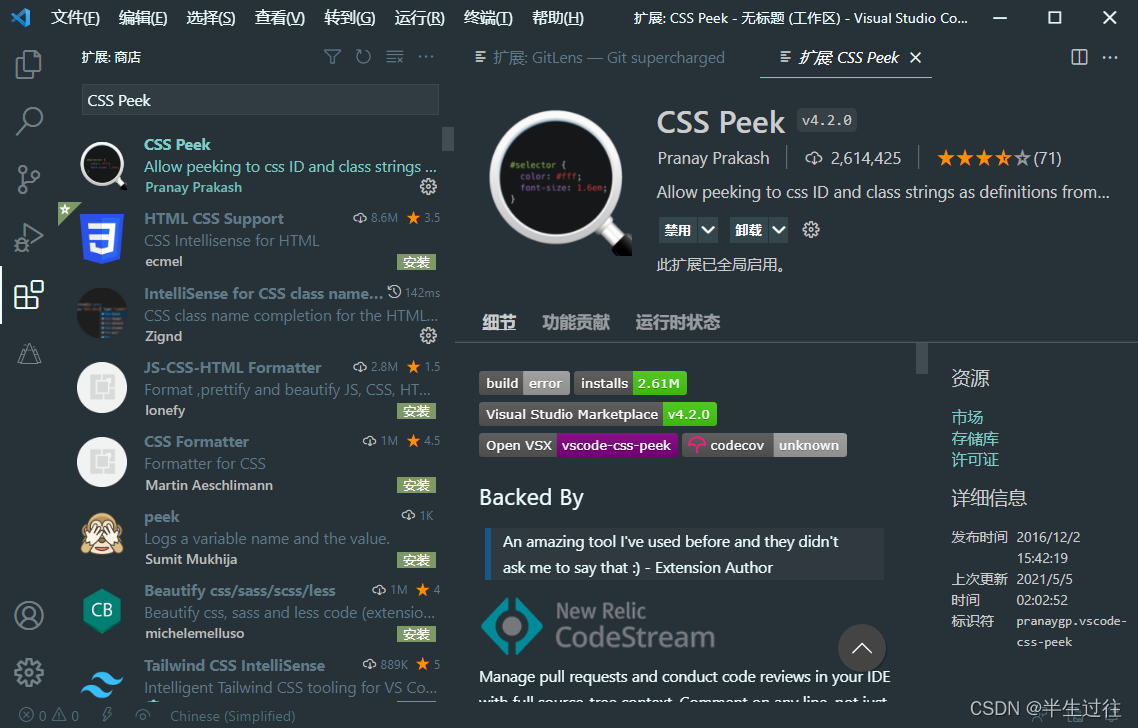Refresh the extensions list
The width and height of the screenshot is (1138, 728).
pyautogui.click(x=363, y=57)
